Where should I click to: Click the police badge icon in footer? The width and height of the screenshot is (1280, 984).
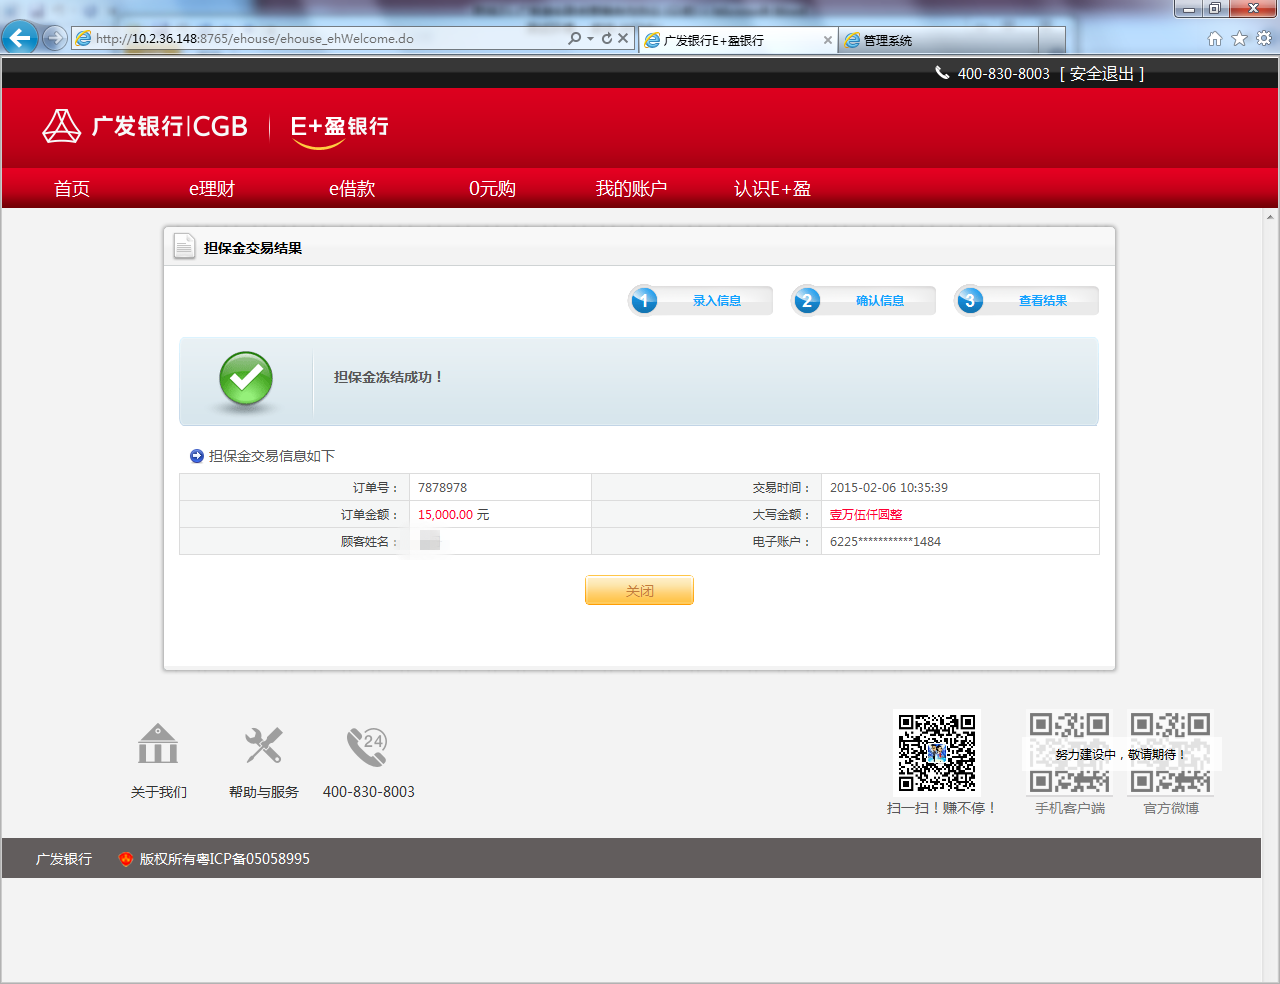point(126,859)
